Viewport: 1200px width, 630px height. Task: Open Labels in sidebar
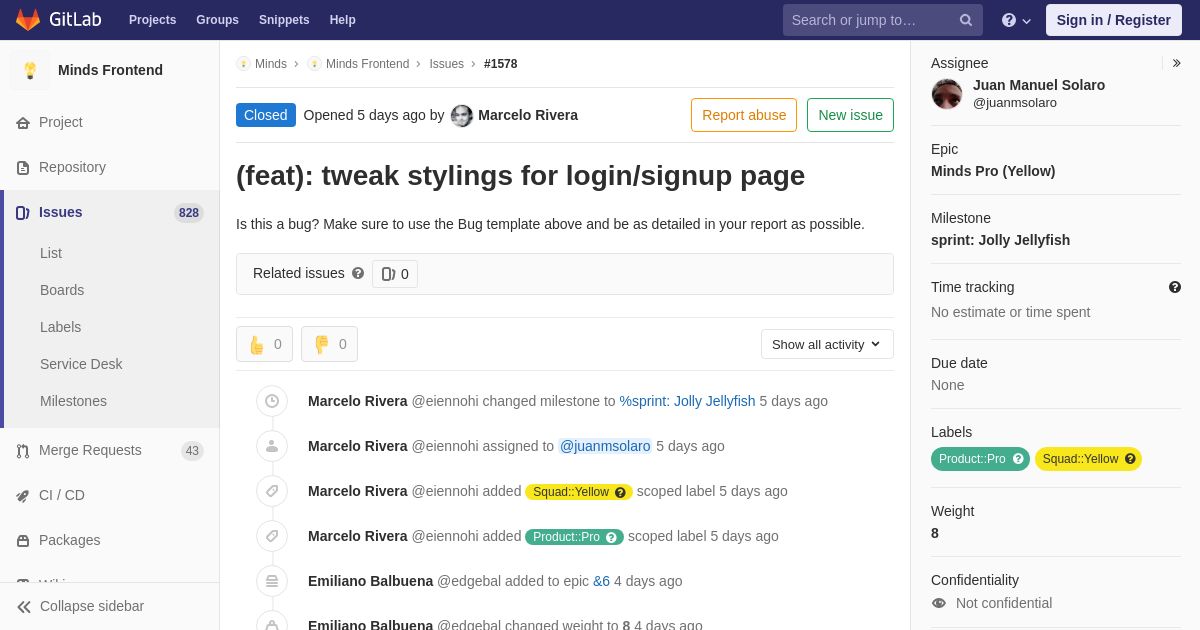[x=60, y=327]
